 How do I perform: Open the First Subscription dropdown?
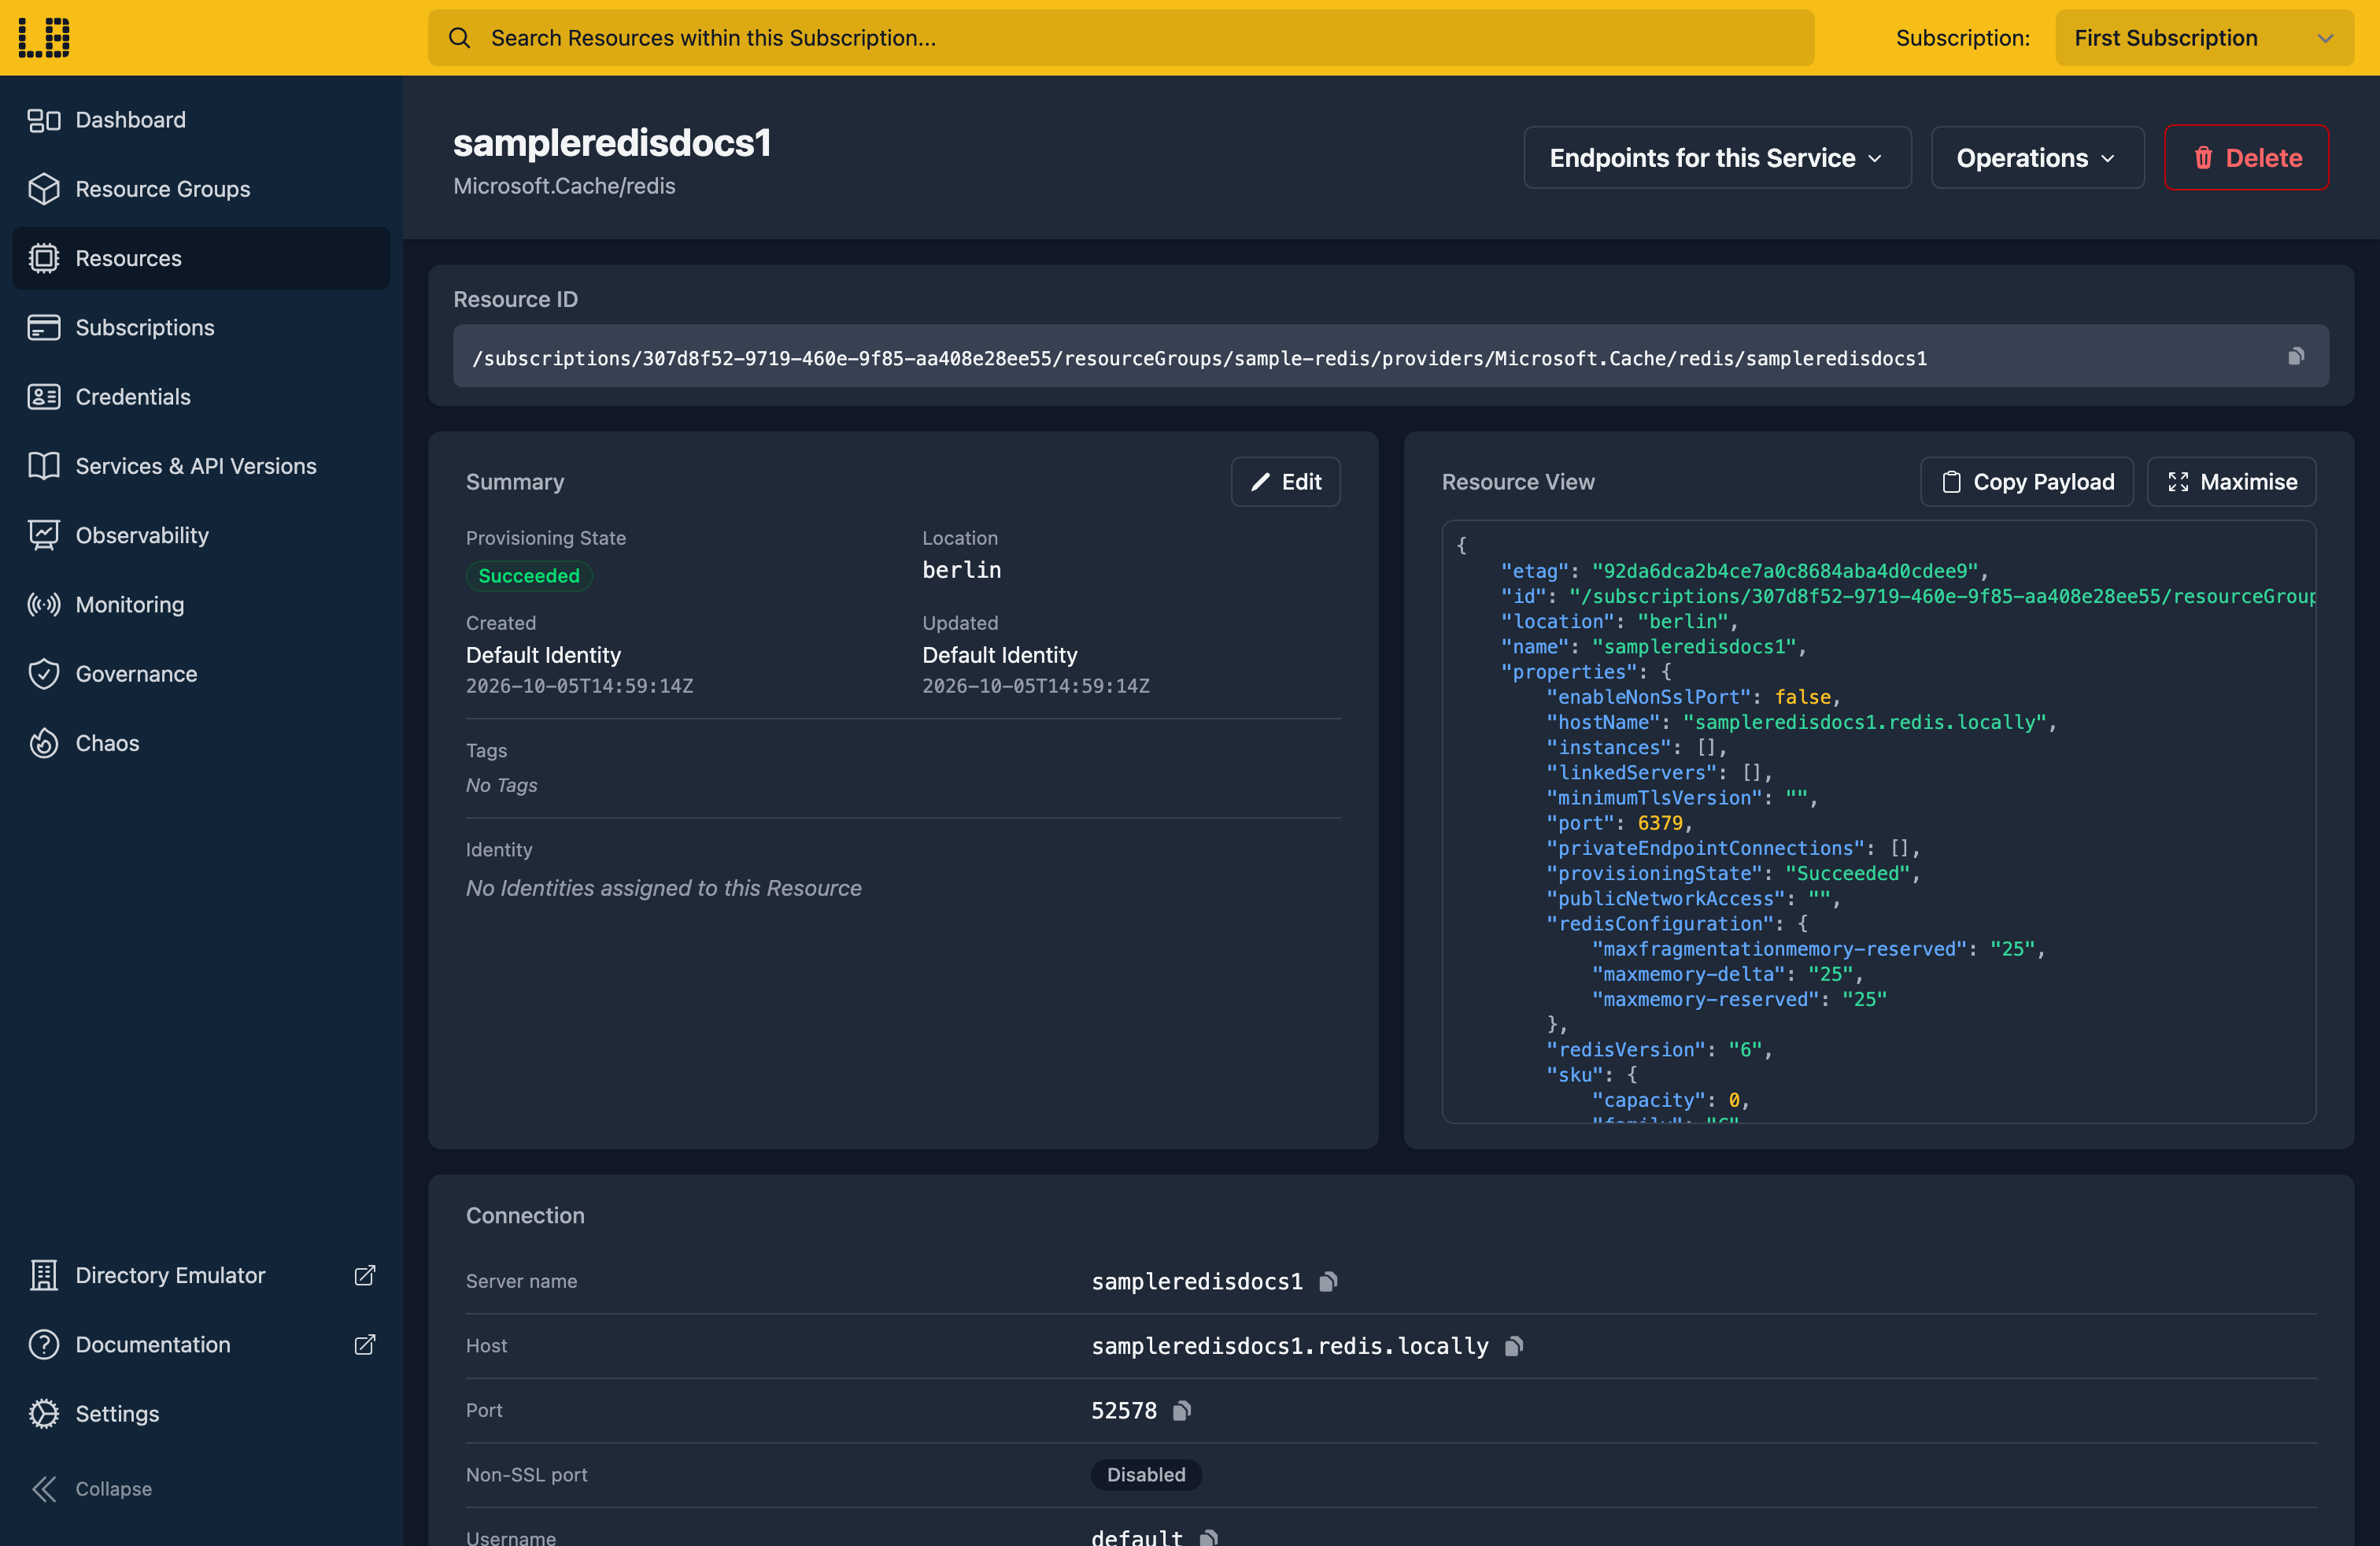click(2204, 38)
